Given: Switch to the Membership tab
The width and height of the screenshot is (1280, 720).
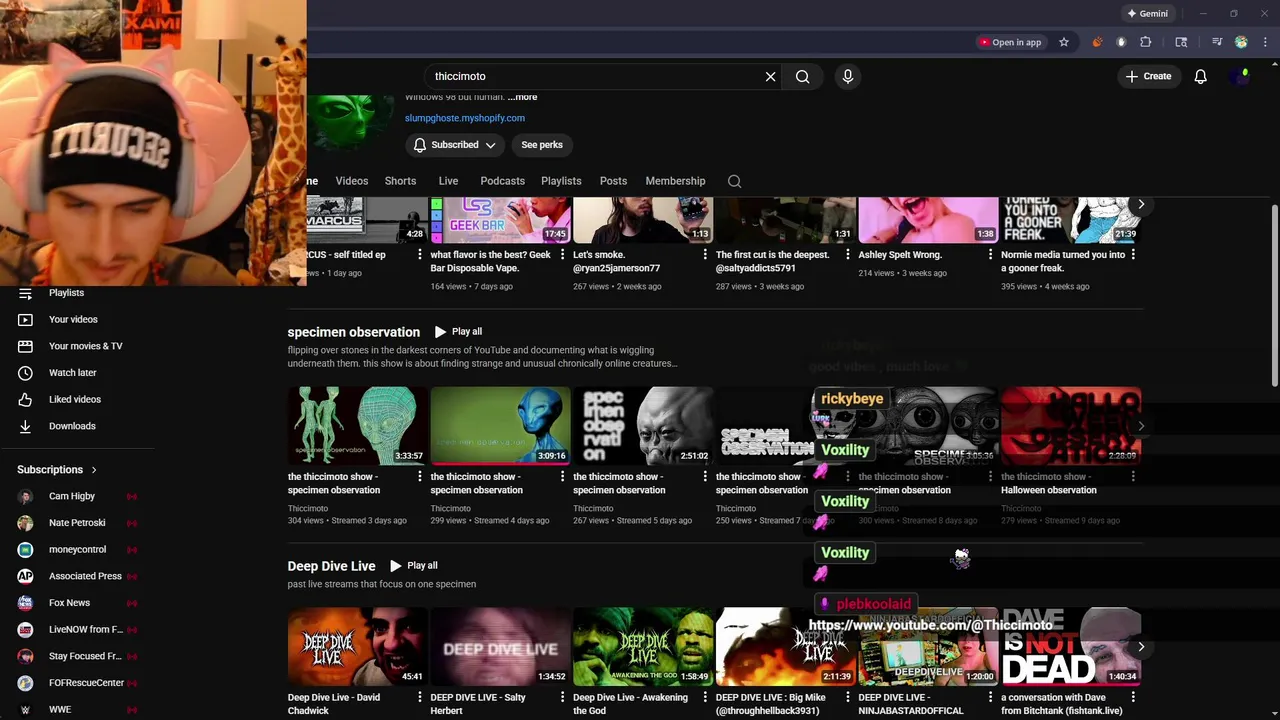Looking at the screenshot, I should [675, 181].
